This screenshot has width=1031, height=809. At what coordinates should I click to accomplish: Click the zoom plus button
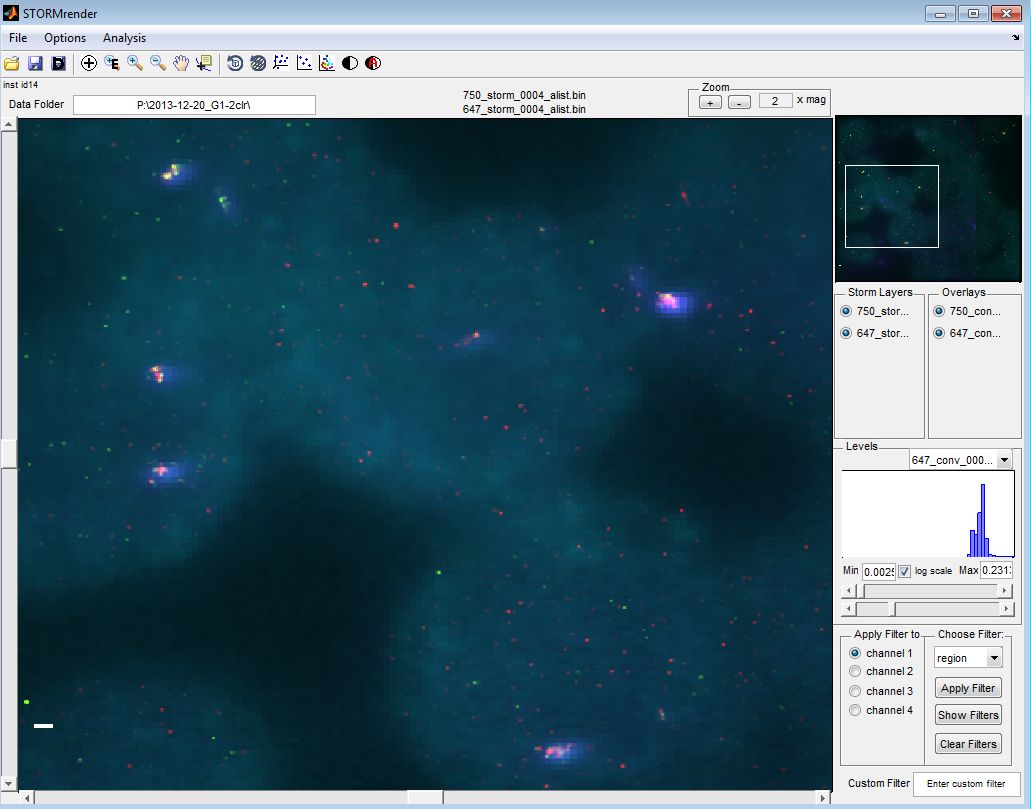click(710, 102)
